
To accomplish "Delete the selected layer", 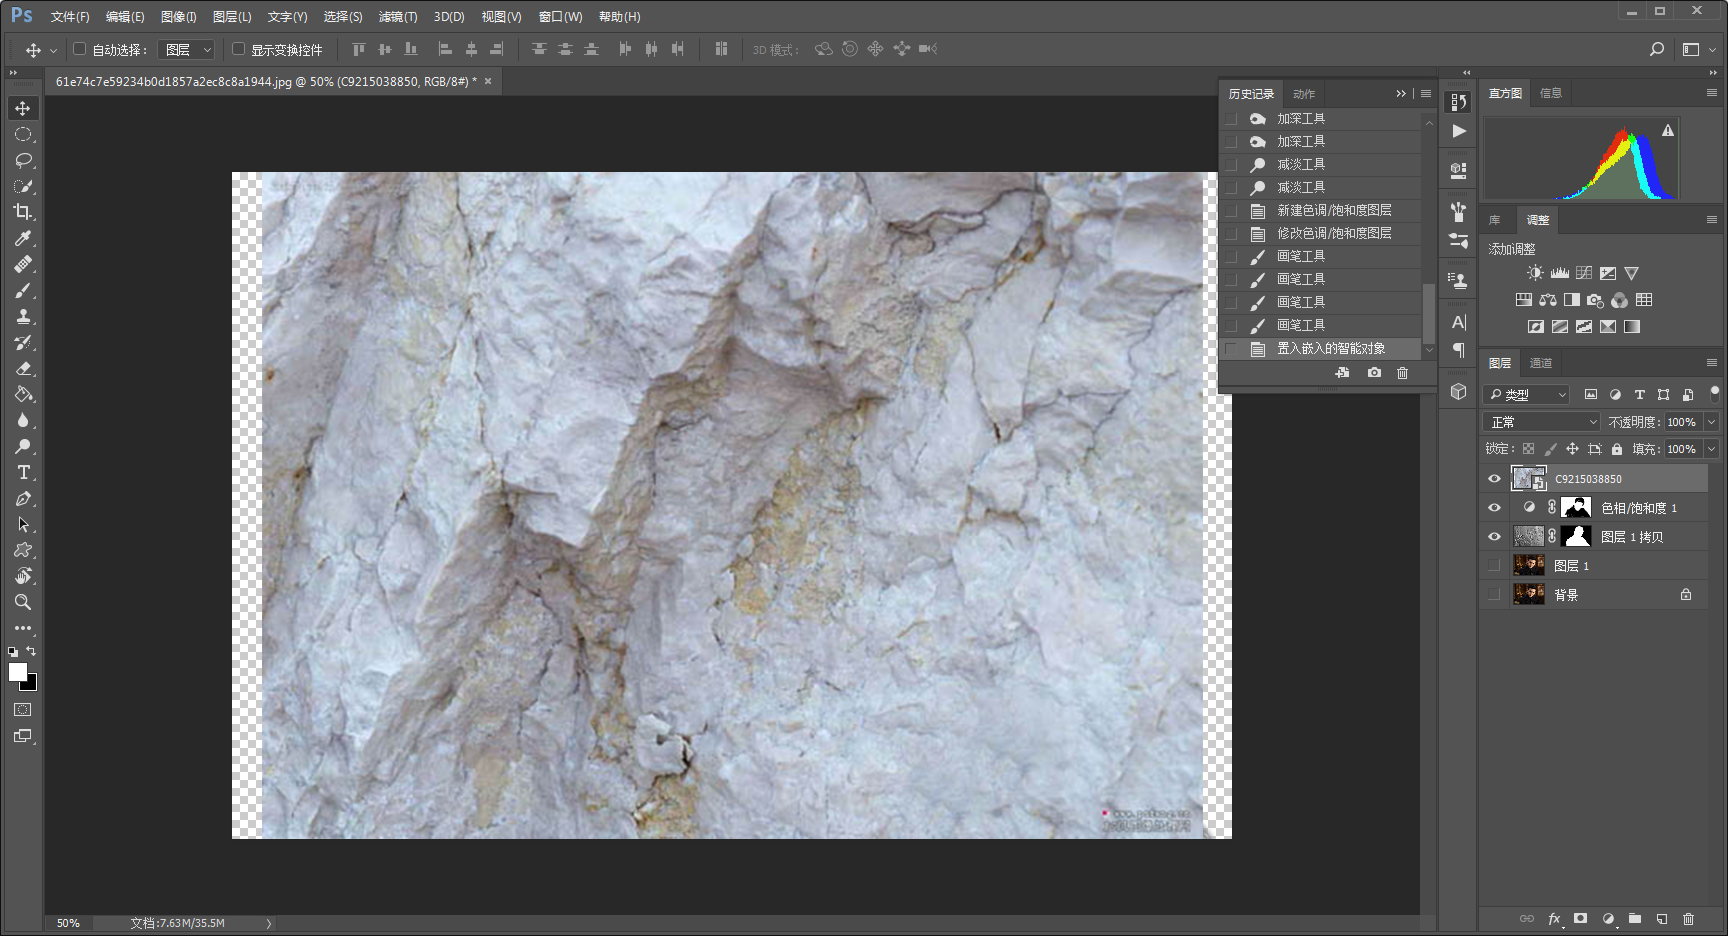I will (1688, 918).
